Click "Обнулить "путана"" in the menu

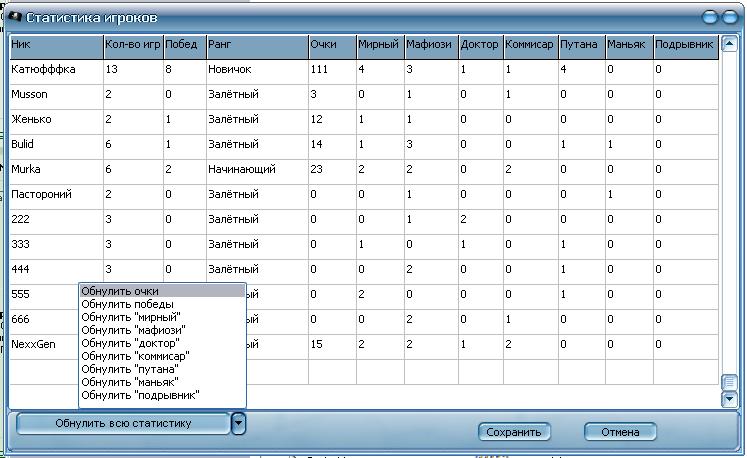(x=161, y=369)
